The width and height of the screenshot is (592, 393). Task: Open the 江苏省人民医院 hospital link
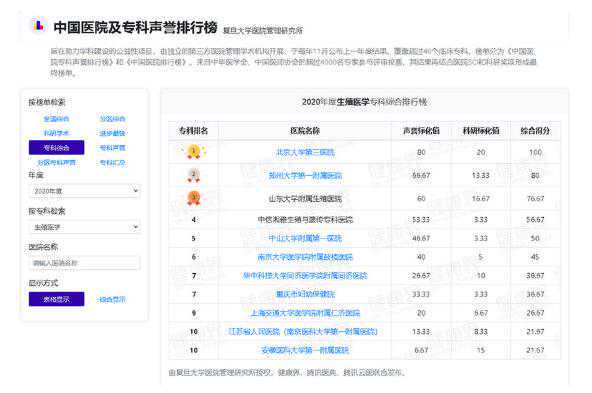click(303, 331)
